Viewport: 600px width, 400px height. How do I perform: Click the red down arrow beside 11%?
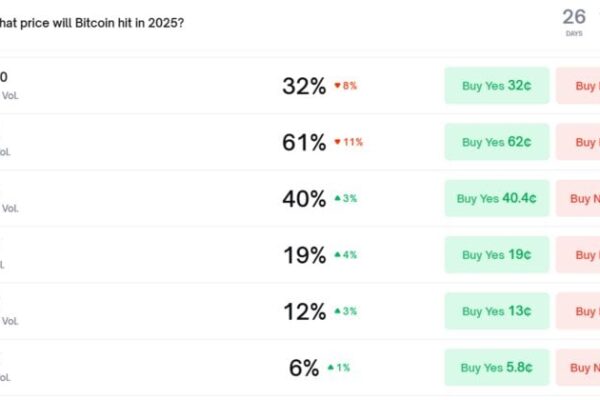coord(338,142)
